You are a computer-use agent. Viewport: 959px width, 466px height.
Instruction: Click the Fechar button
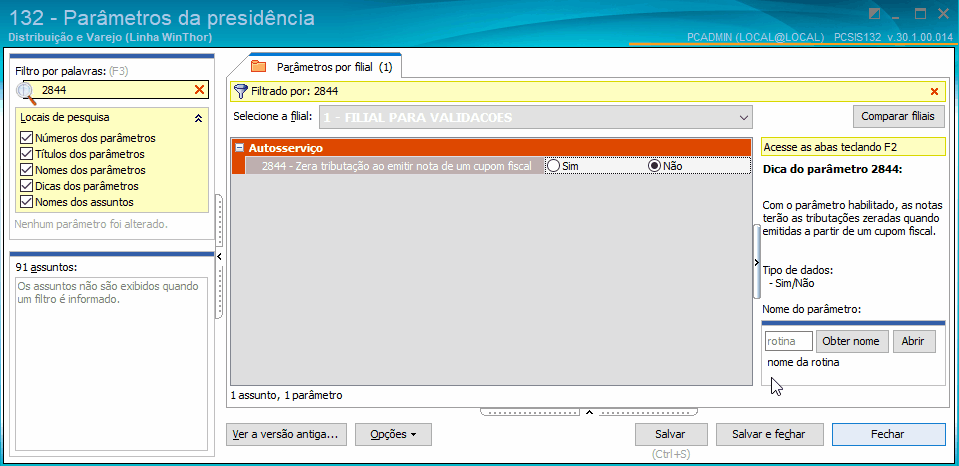[888, 434]
